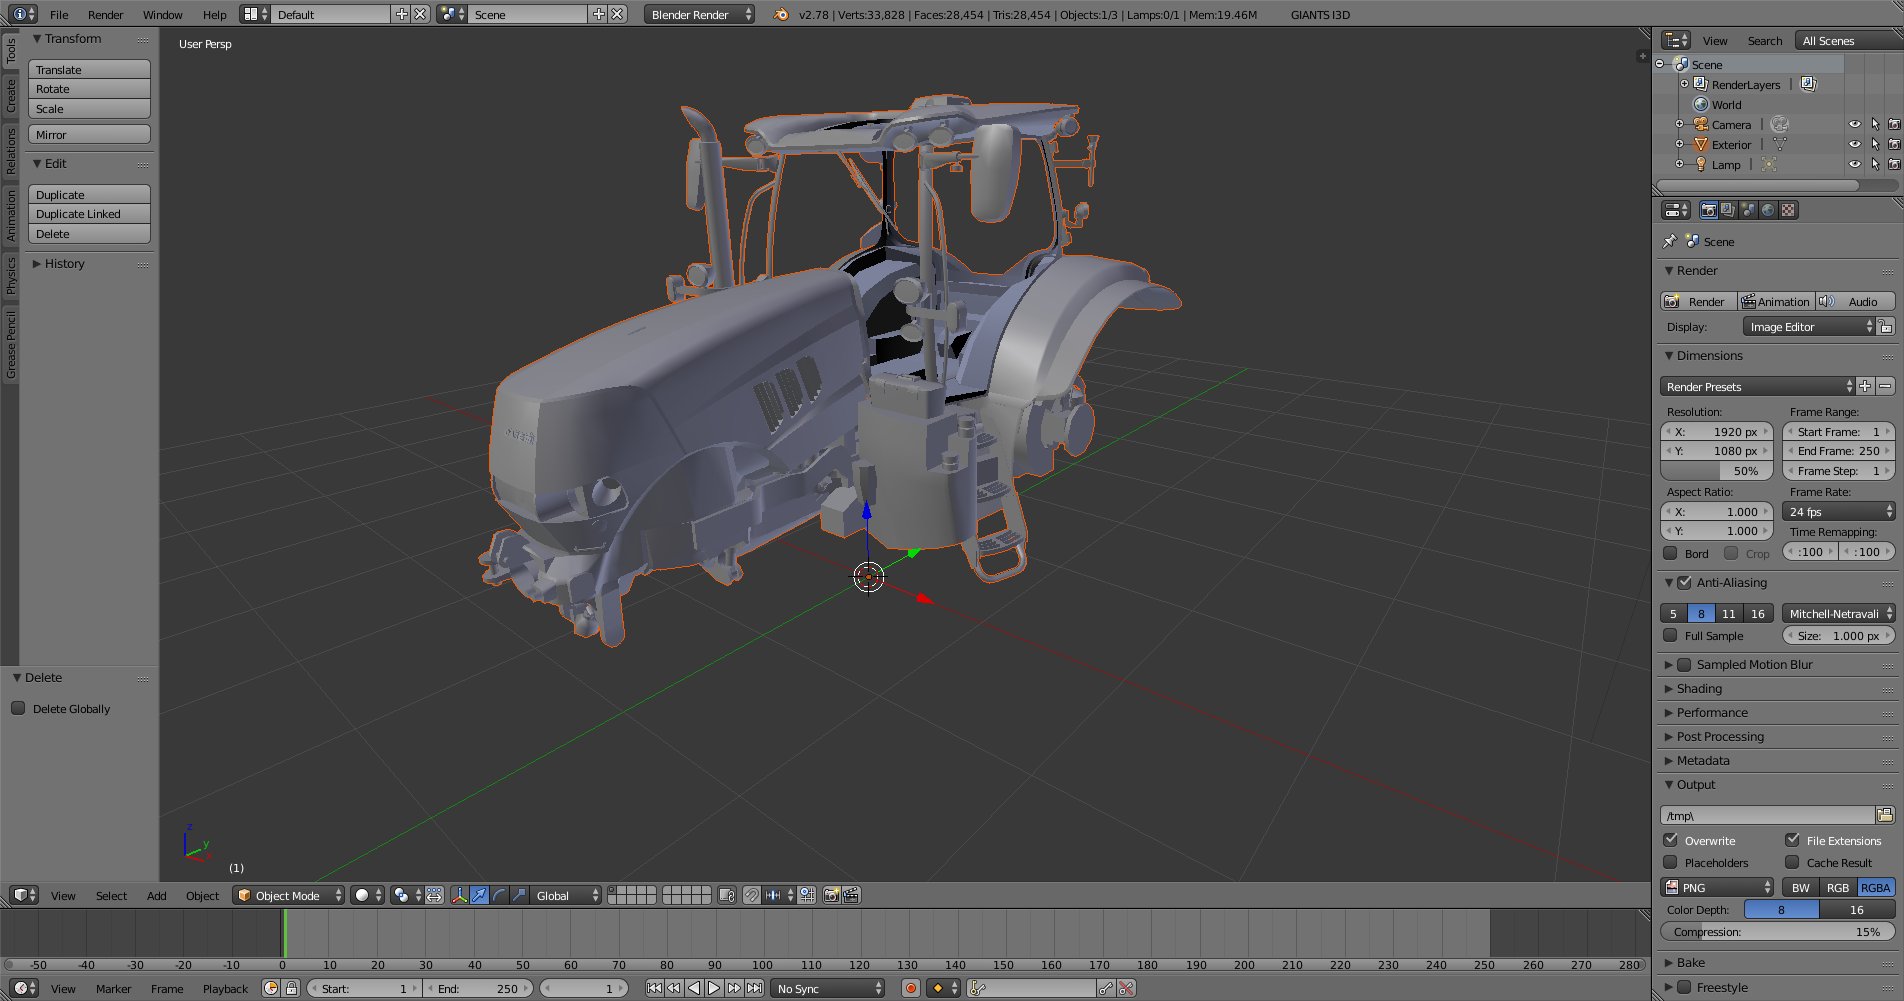The height and width of the screenshot is (1001, 1904).
Task: Select the translate manipulator arrow icon
Action: pyautogui.click(x=479, y=895)
